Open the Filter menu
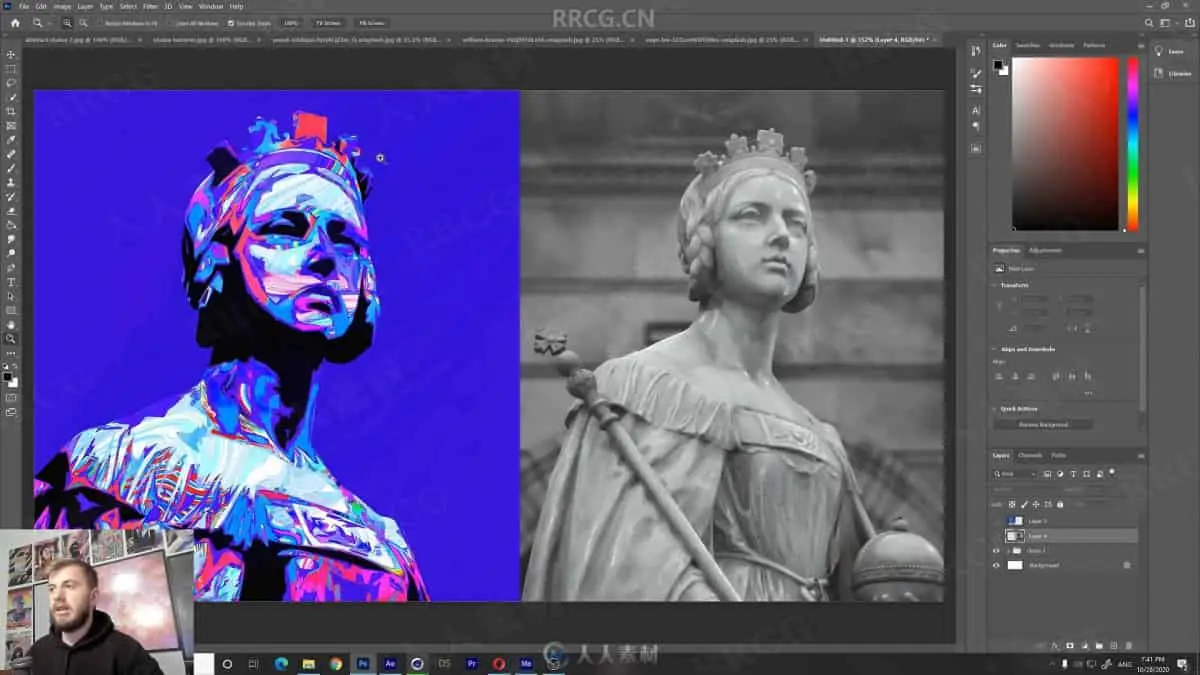 pos(150,6)
